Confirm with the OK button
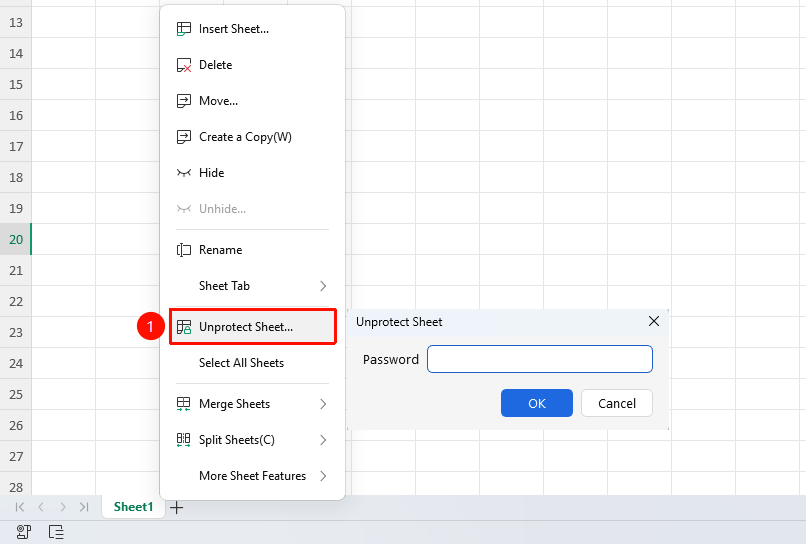The height and width of the screenshot is (544, 806). [537, 403]
